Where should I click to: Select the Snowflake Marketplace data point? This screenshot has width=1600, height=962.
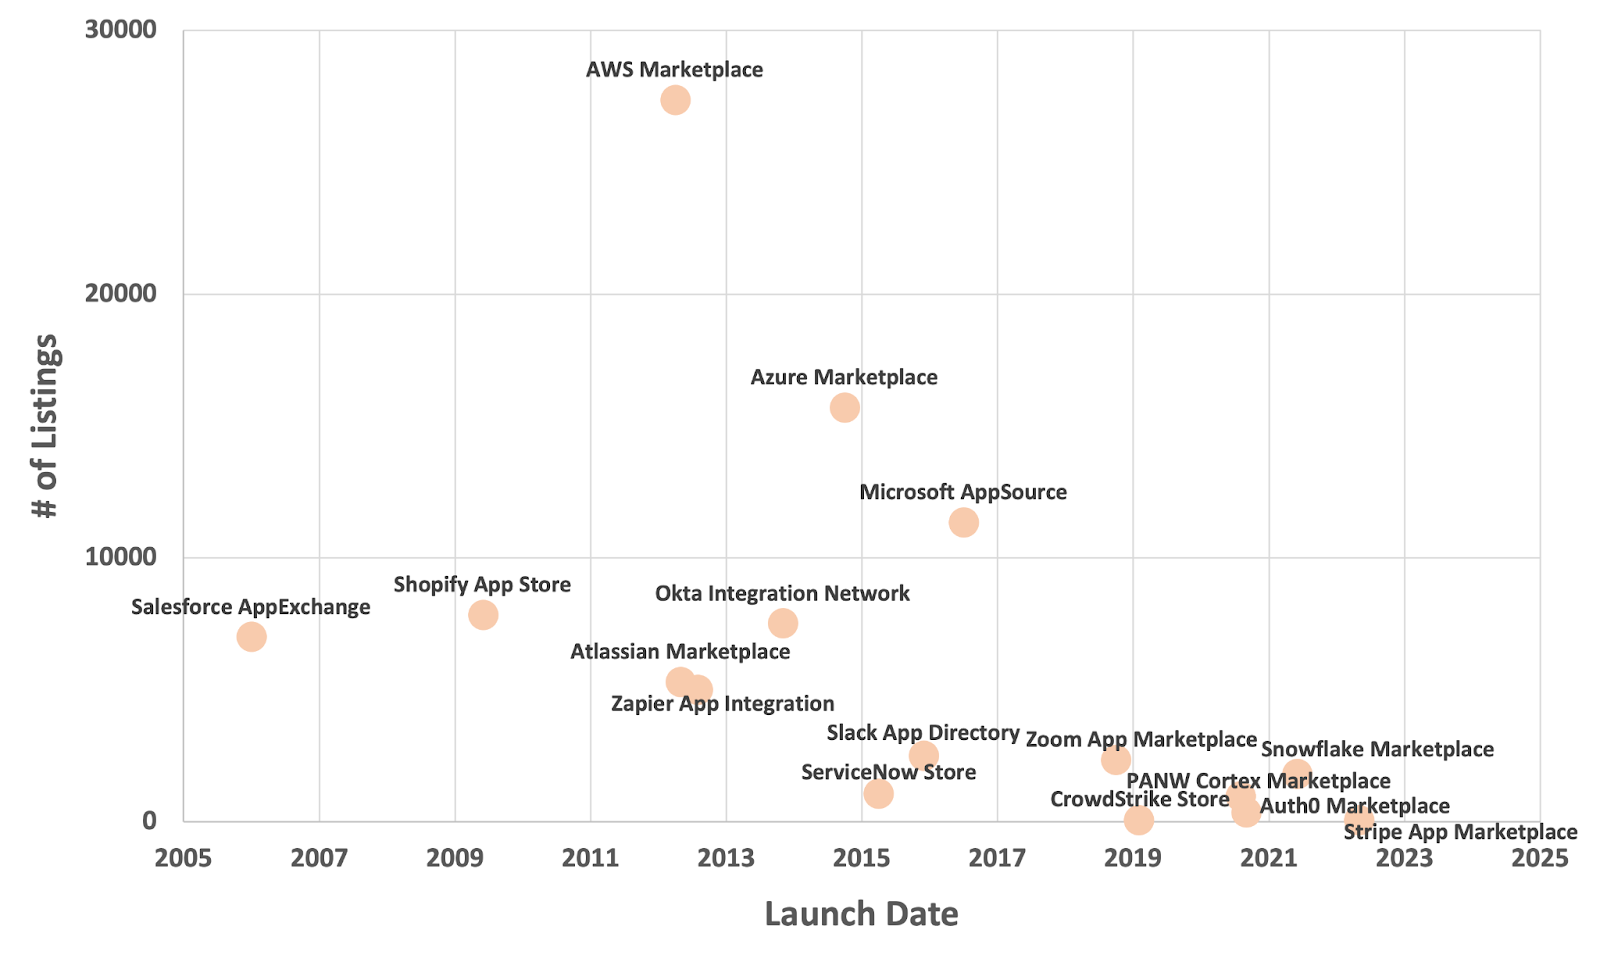[x=1297, y=773]
